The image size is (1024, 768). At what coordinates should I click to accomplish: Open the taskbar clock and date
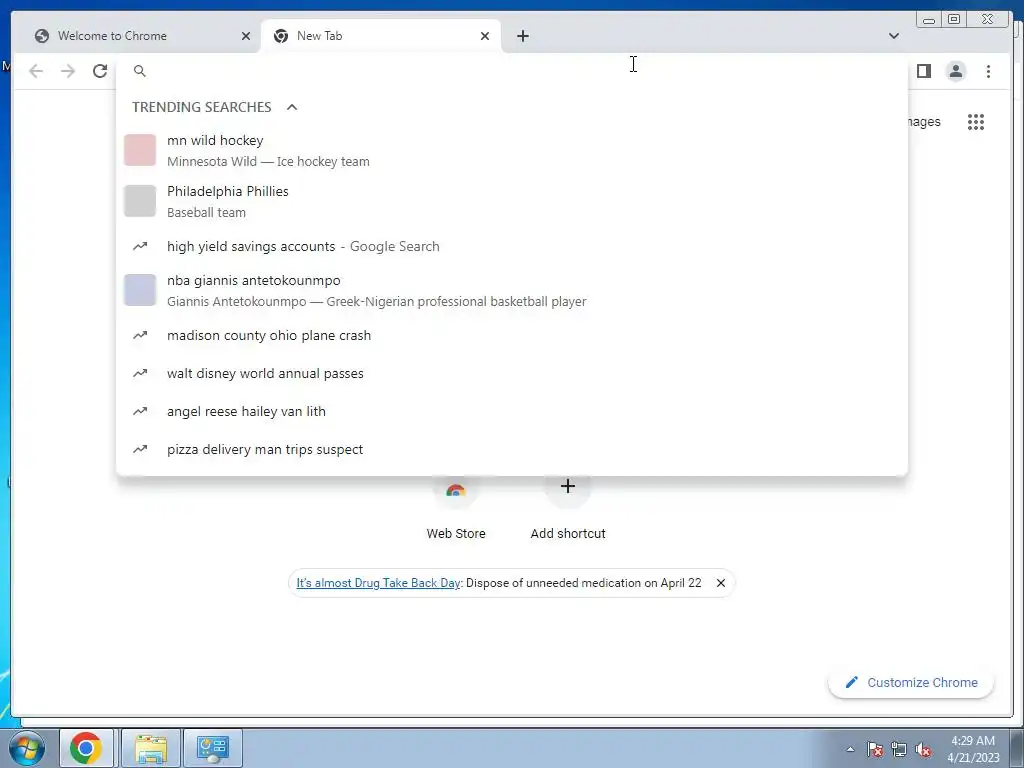point(973,749)
